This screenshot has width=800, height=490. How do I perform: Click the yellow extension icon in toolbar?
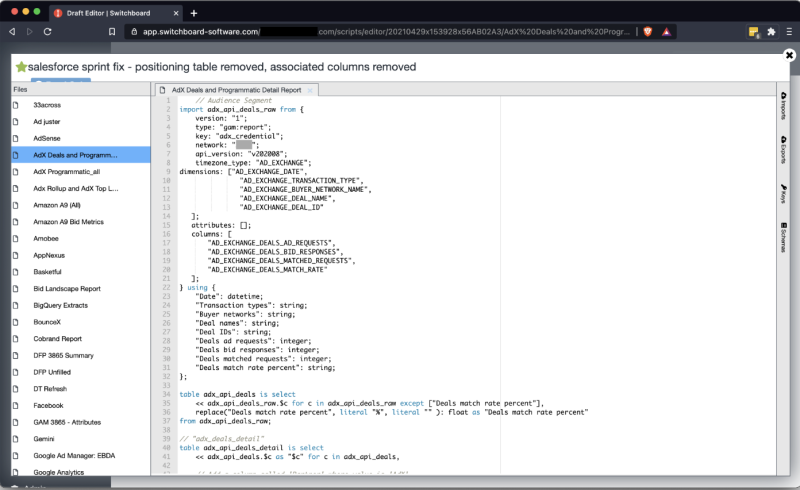(754, 32)
